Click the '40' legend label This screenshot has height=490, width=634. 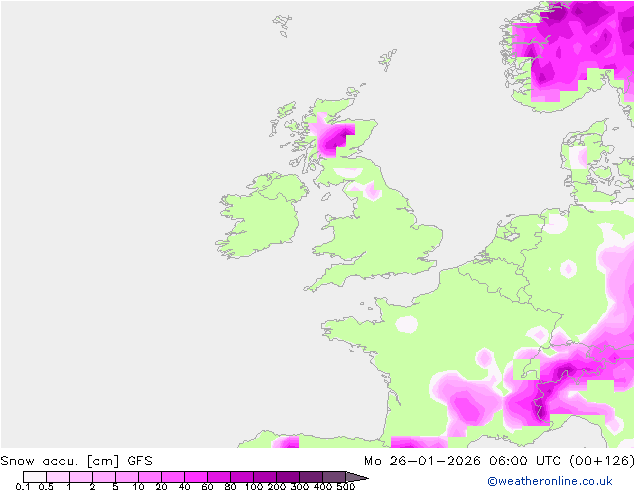(184, 486)
